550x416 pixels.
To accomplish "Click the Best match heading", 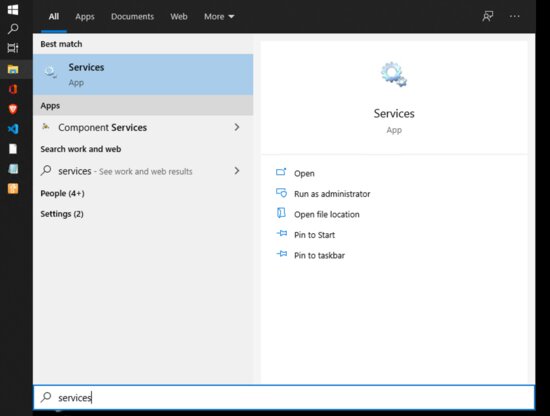I will 61,44.
